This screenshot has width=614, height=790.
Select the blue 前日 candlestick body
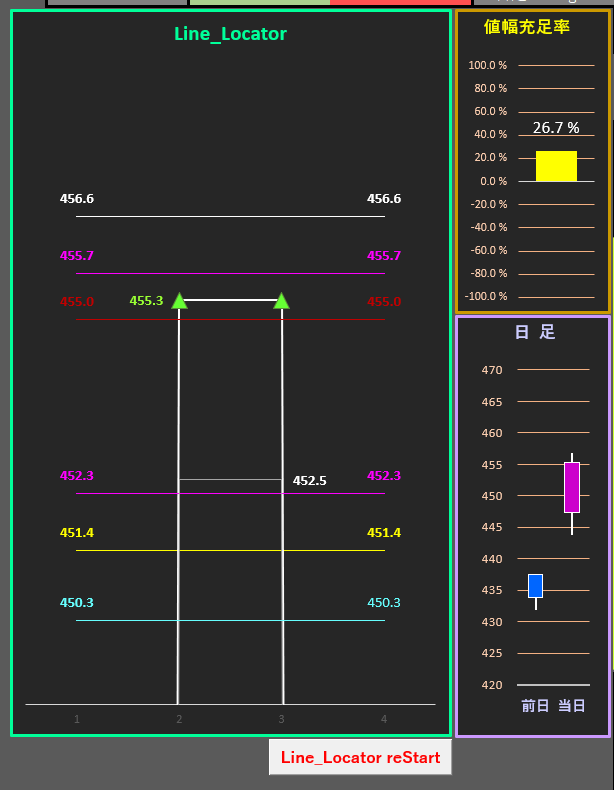535,585
